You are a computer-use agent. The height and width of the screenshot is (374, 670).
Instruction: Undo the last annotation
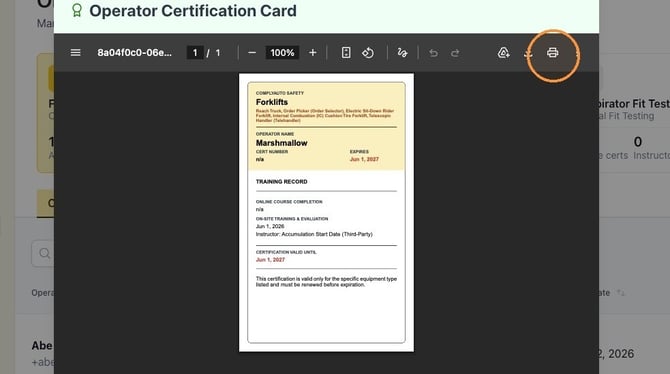pos(433,53)
